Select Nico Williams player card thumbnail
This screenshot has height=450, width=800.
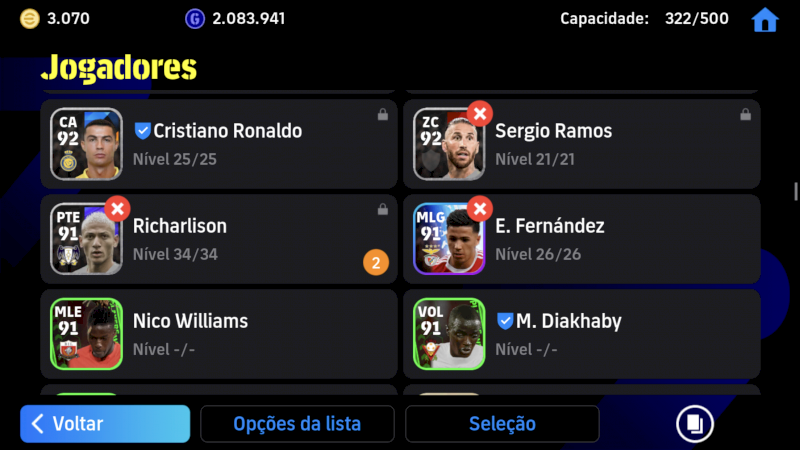point(86,334)
